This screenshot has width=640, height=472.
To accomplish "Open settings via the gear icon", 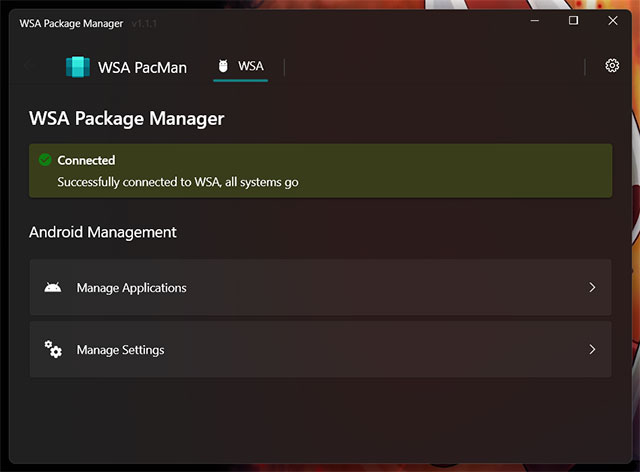I will 612,66.
